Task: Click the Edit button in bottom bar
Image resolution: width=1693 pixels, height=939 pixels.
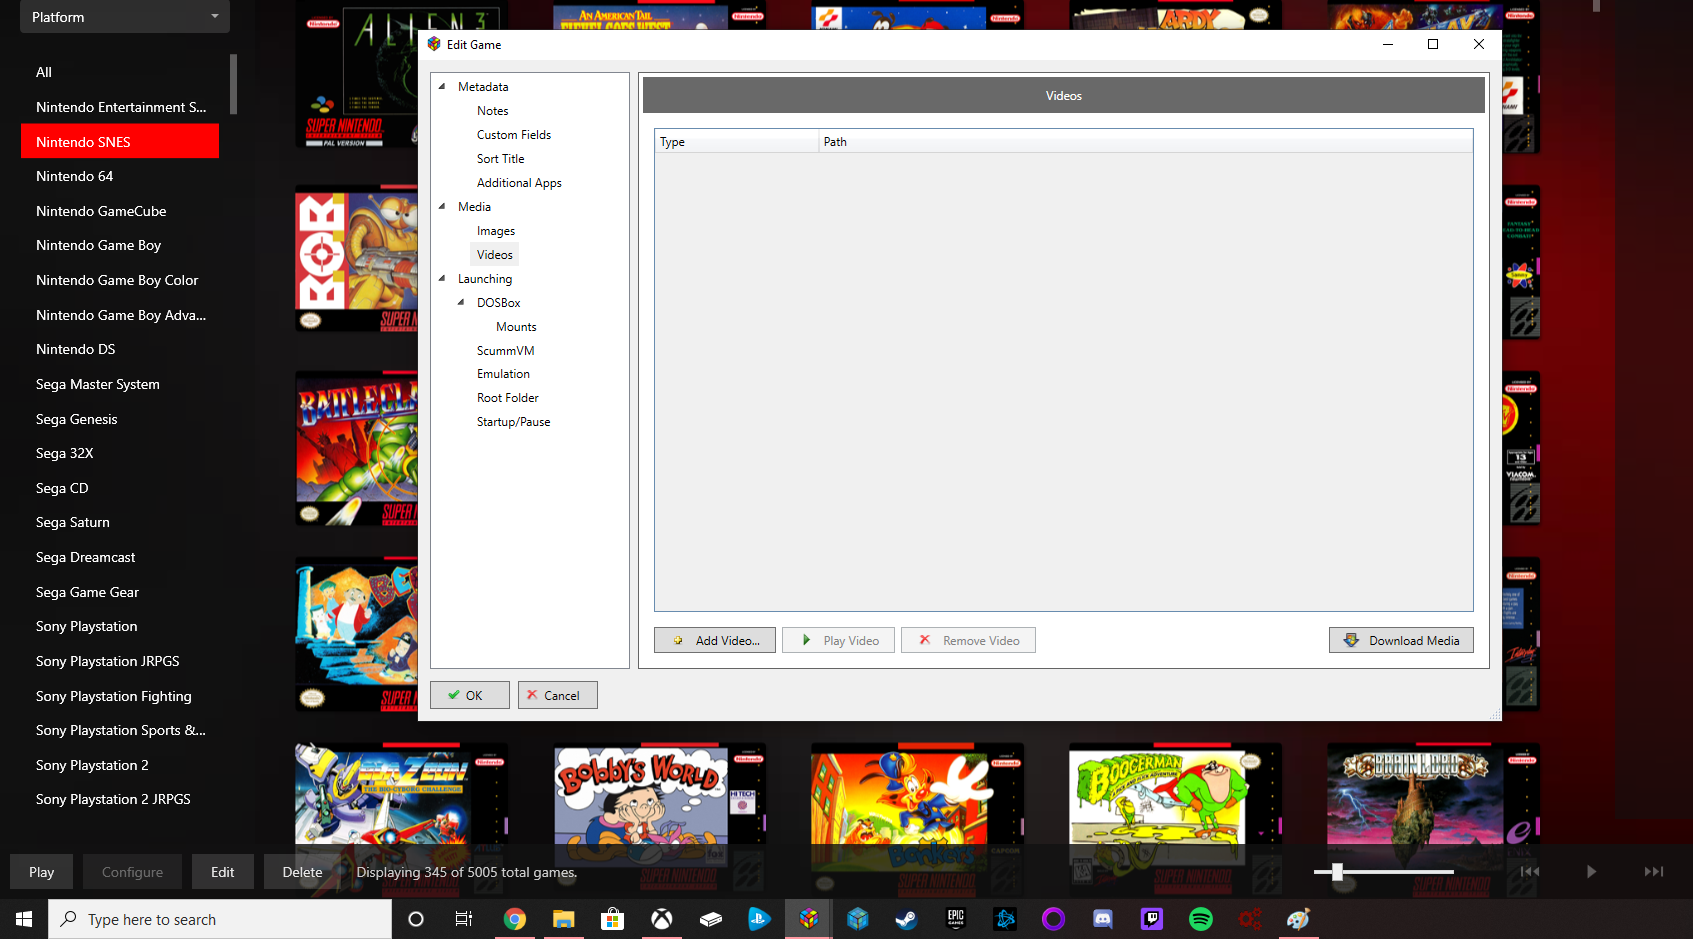Action: coord(222,872)
